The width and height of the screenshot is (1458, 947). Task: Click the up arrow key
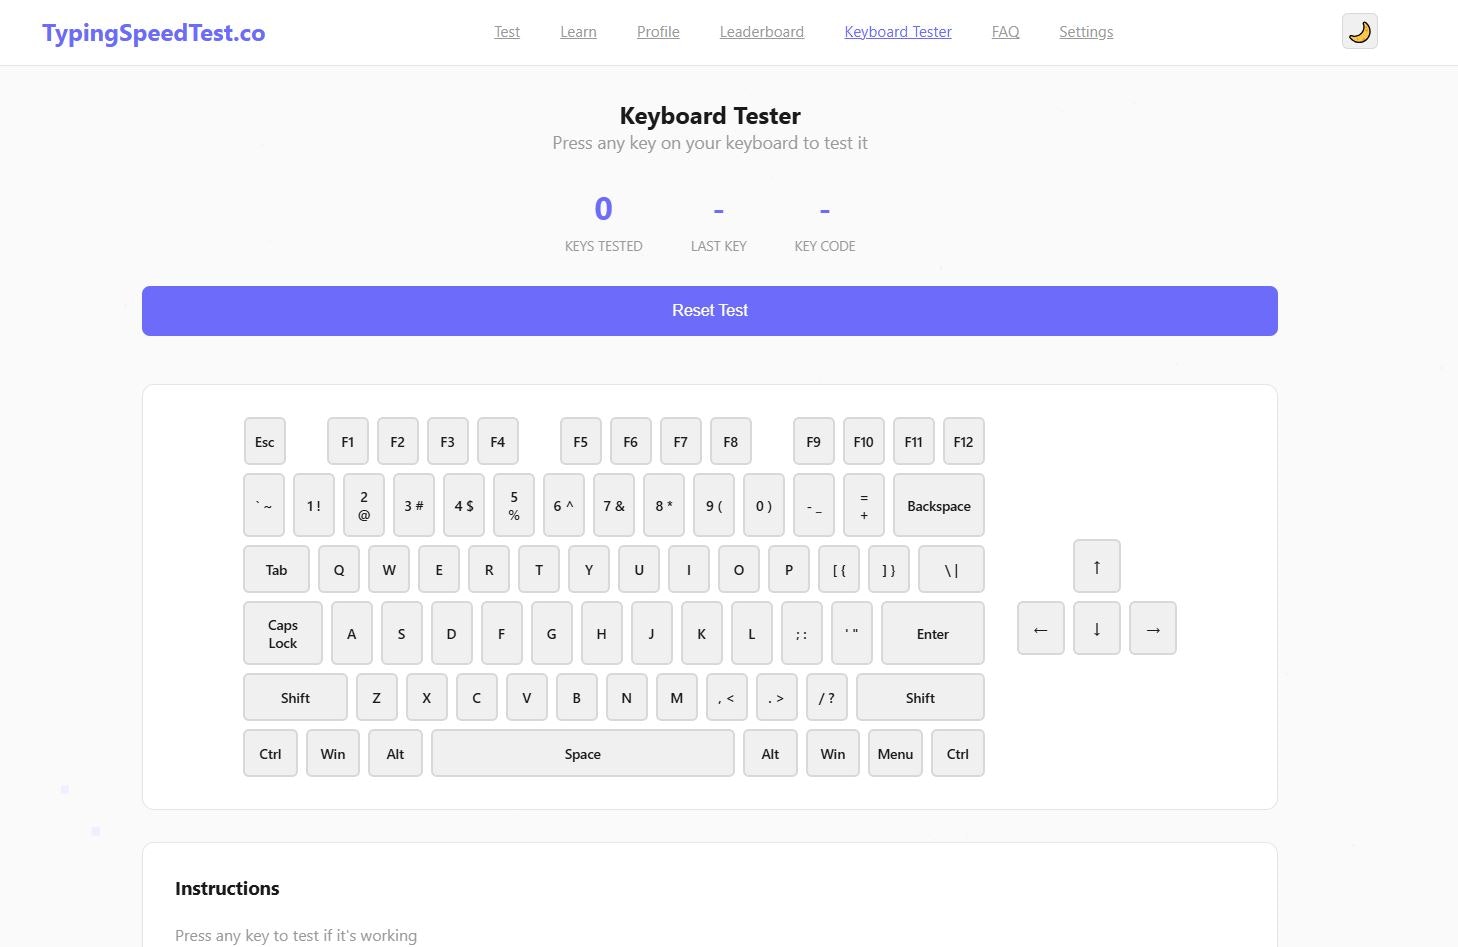point(1096,565)
